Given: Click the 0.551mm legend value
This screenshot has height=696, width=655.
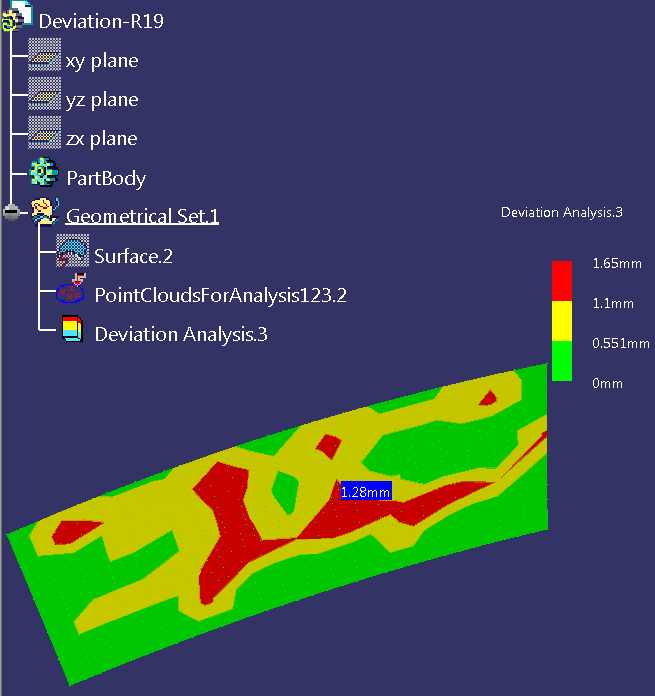Looking at the screenshot, I should (x=621, y=344).
